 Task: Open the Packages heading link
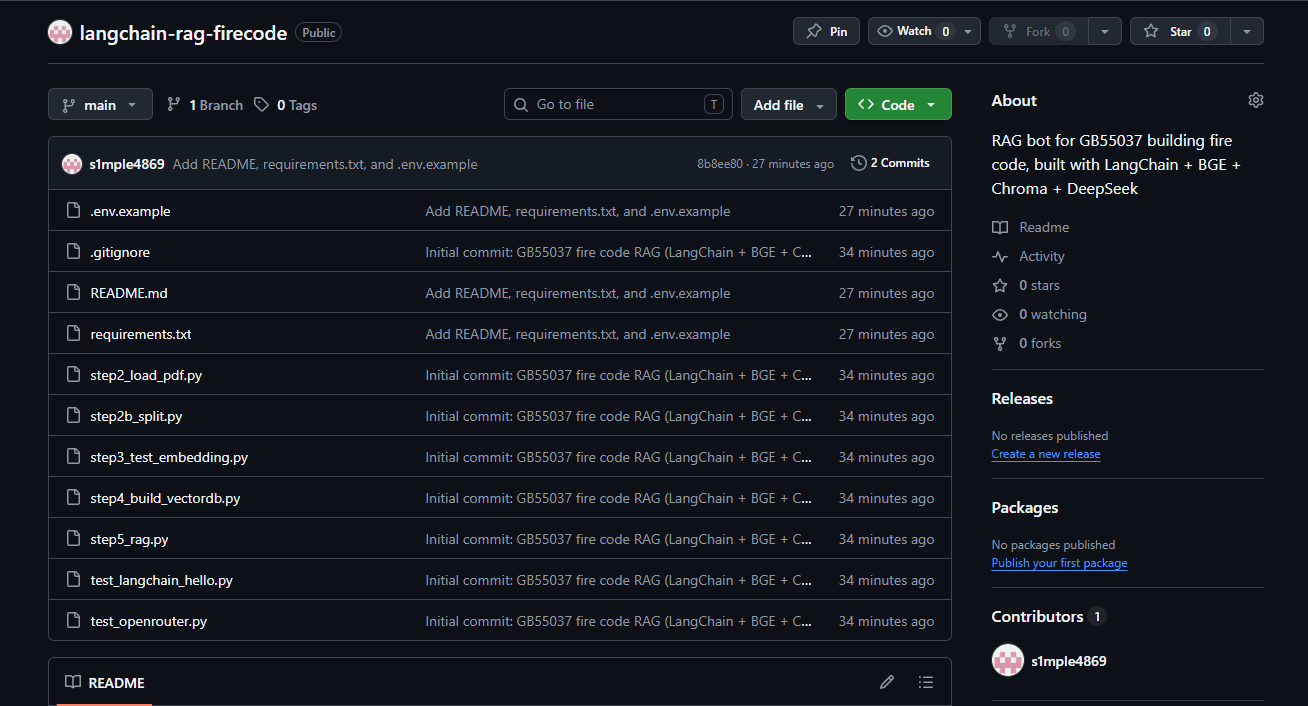[1025, 507]
